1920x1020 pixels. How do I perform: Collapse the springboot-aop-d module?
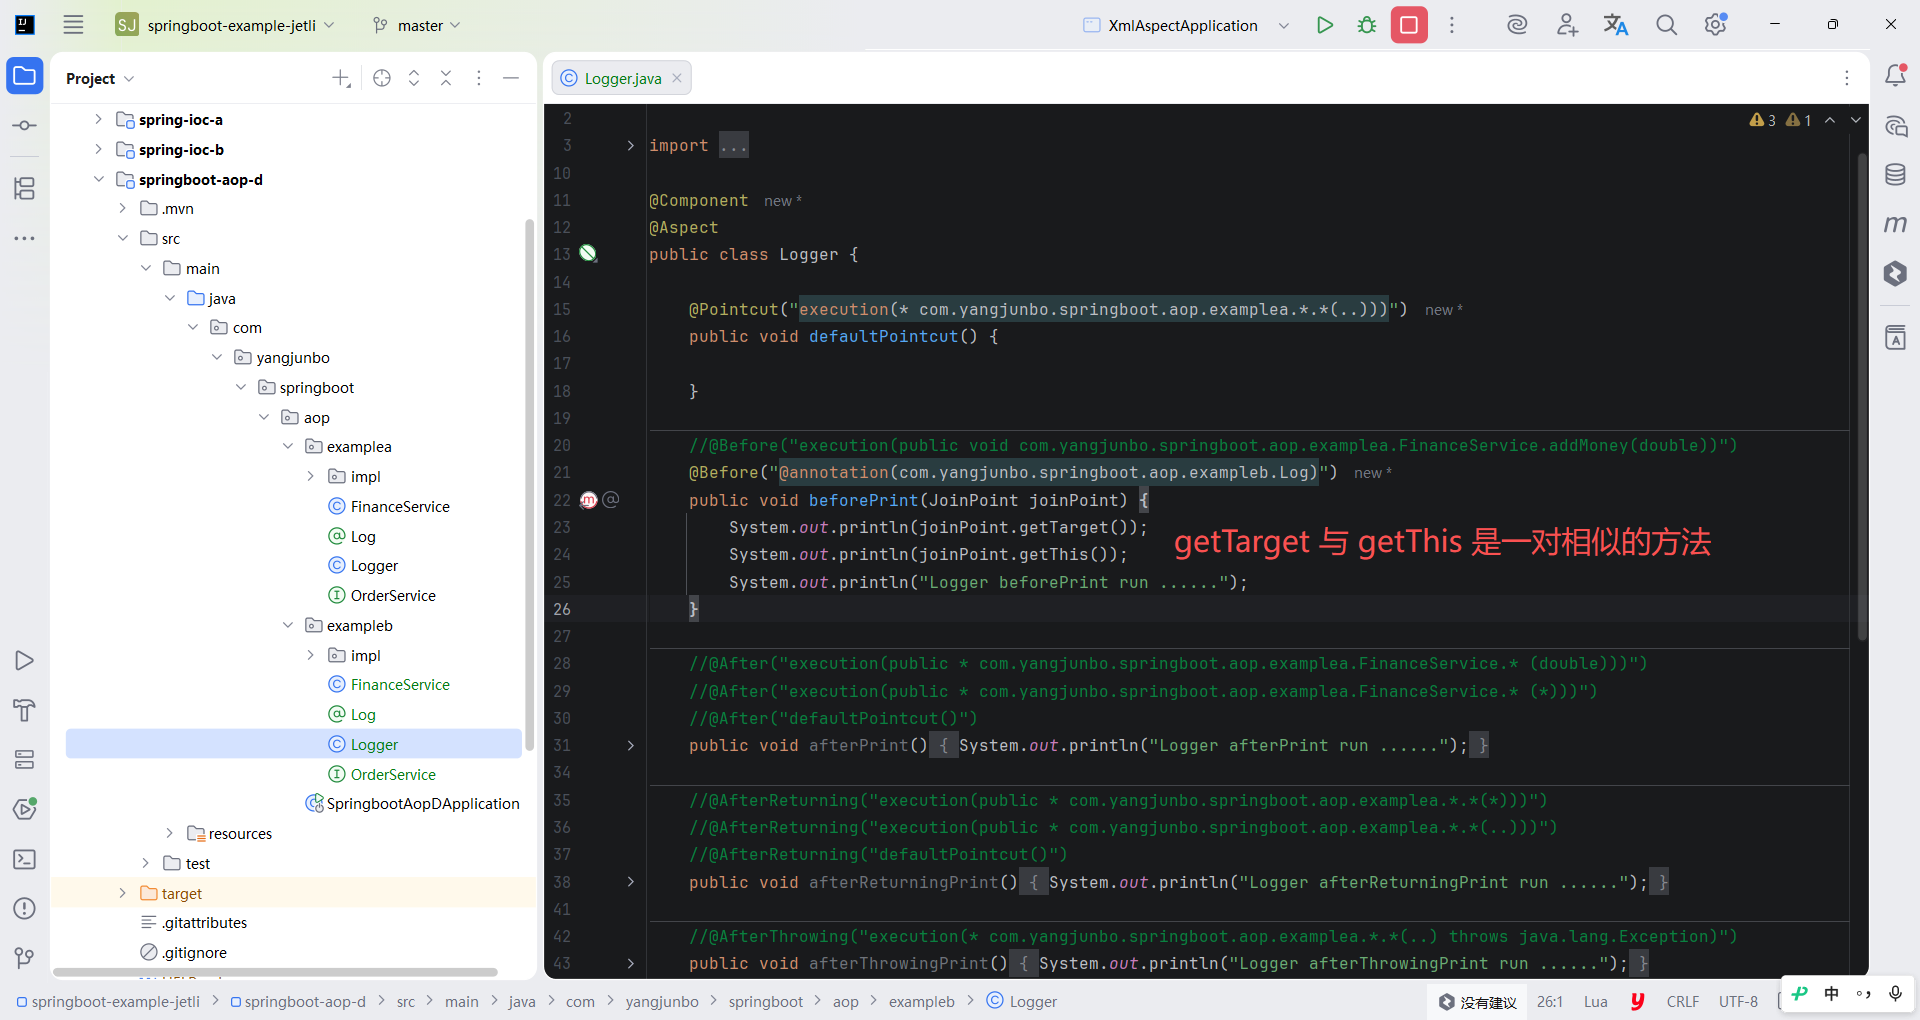[x=98, y=179]
